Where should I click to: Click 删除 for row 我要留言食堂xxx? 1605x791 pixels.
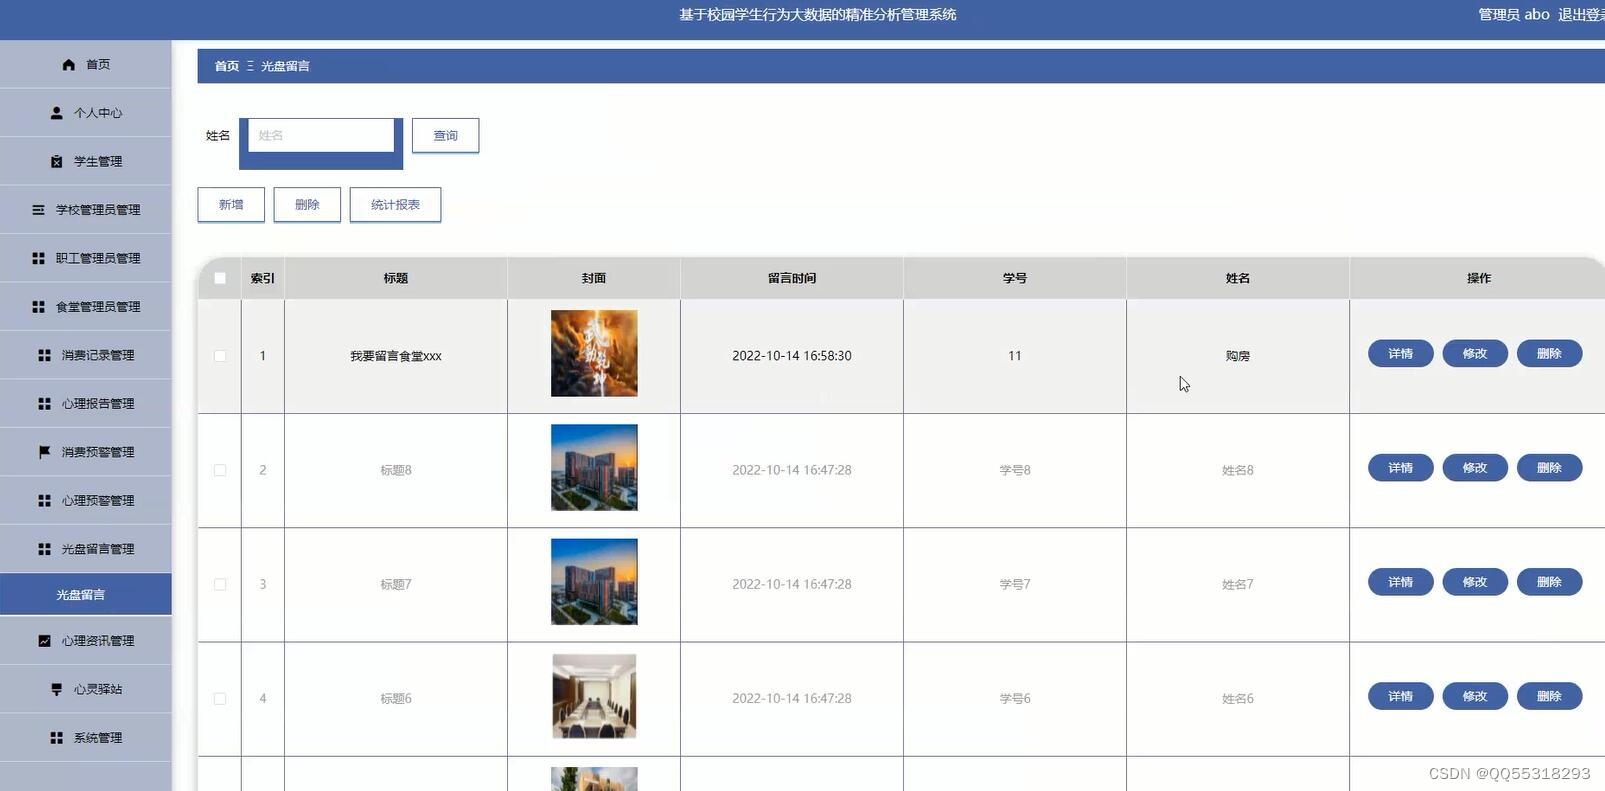click(x=1549, y=354)
